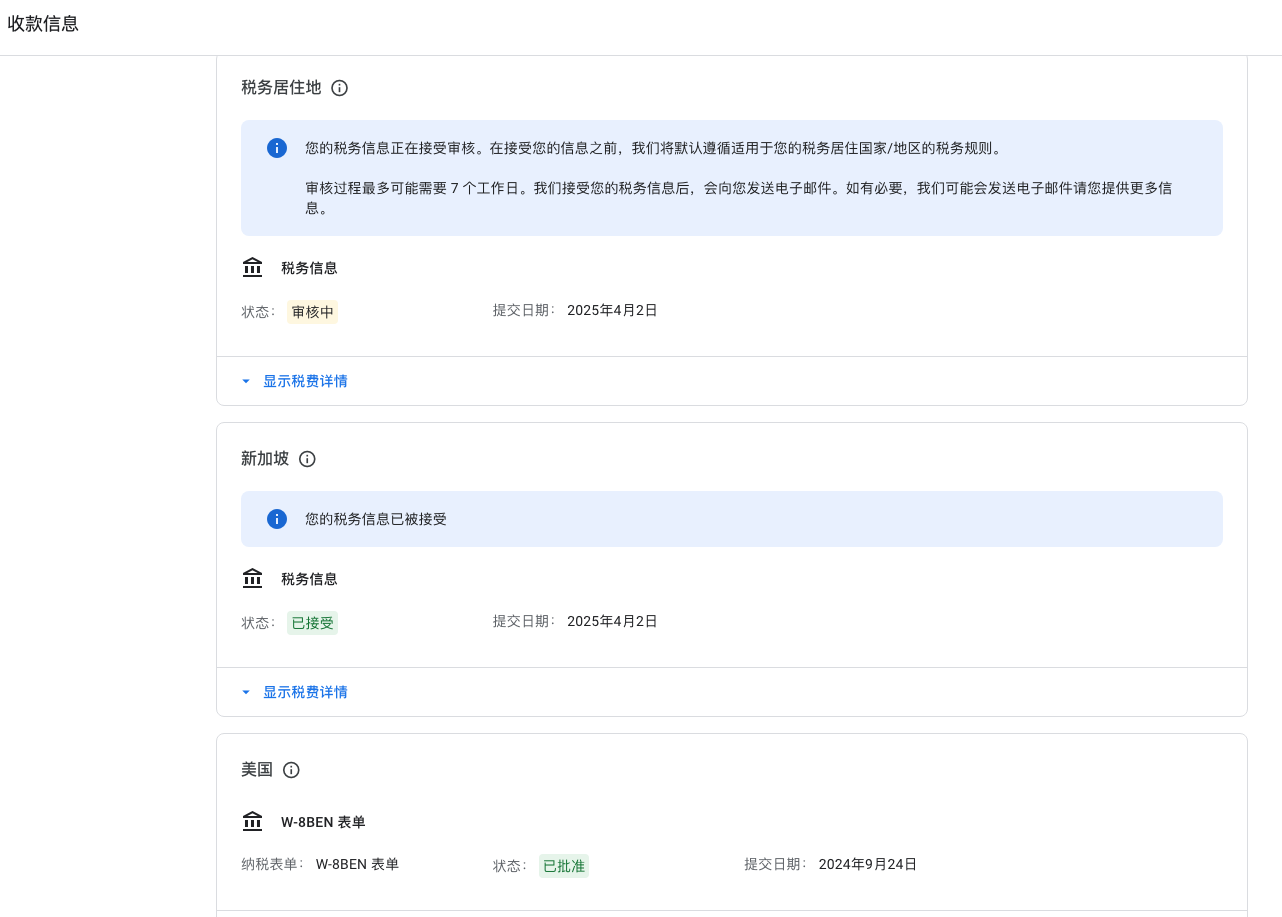Click the 收款信息 page title
This screenshot has width=1282, height=917.
(x=43, y=23)
